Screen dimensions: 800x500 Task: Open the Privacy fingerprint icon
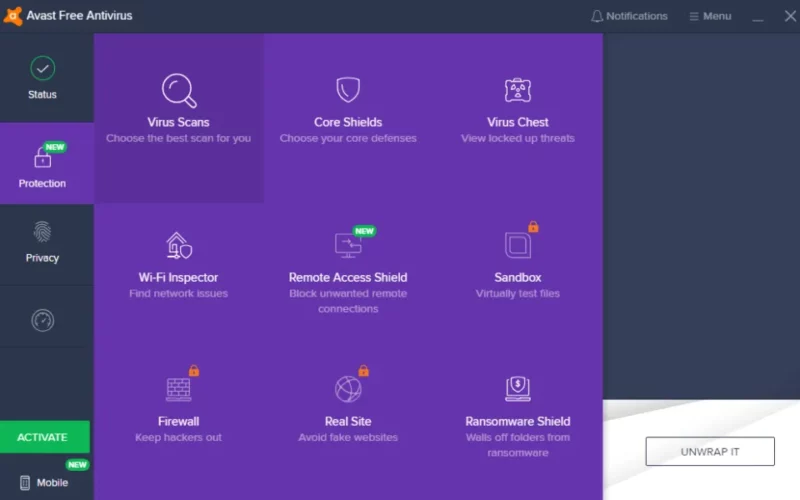(42, 232)
